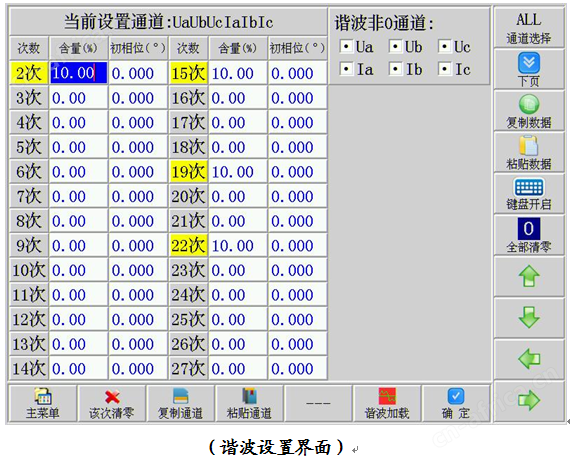
Task: Click the green down arrow
Action: [529, 318]
